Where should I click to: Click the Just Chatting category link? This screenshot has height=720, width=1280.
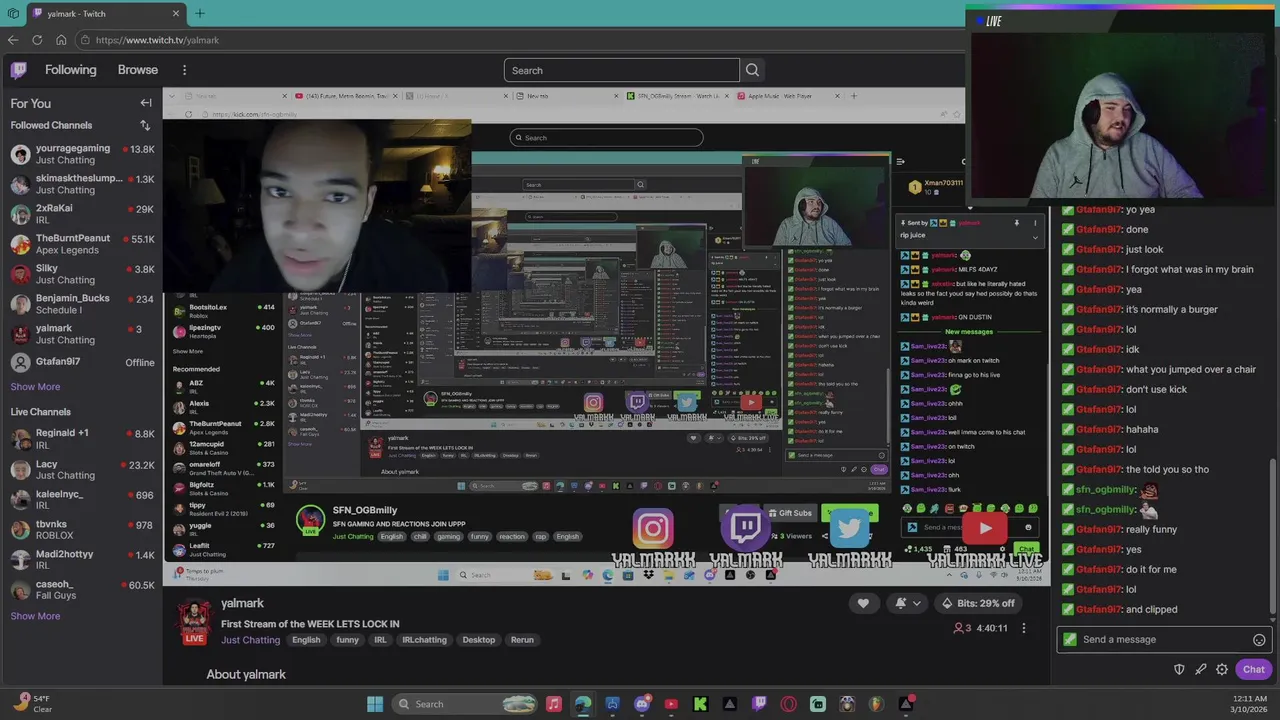click(x=250, y=640)
